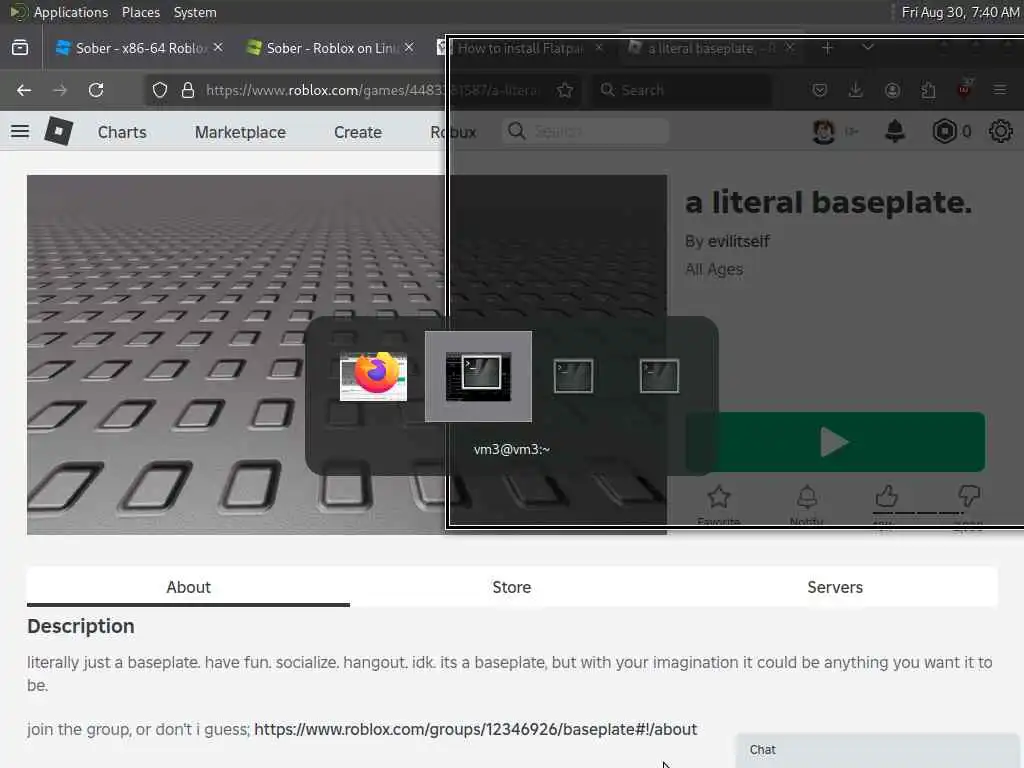The height and width of the screenshot is (768, 1024).
Task: Like the game with thumbs up
Action: click(886, 498)
